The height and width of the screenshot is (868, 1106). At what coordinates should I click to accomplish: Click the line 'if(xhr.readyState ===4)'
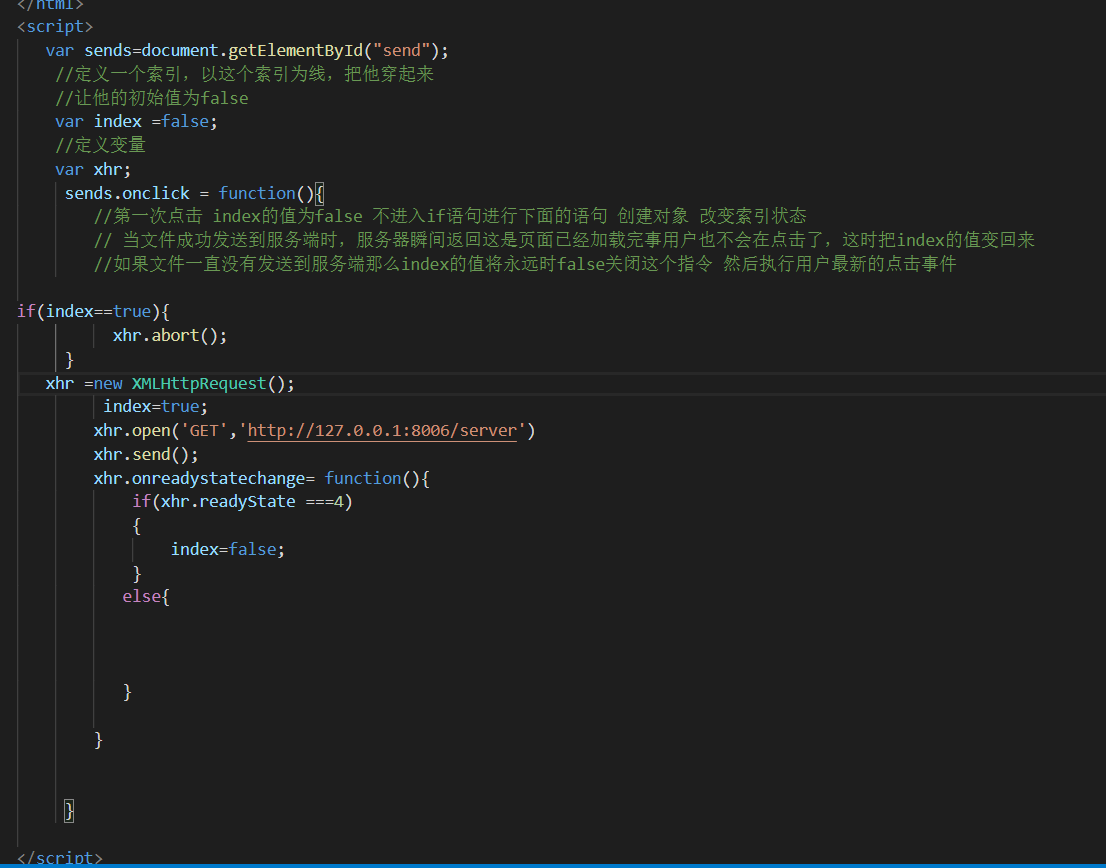coord(242,502)
